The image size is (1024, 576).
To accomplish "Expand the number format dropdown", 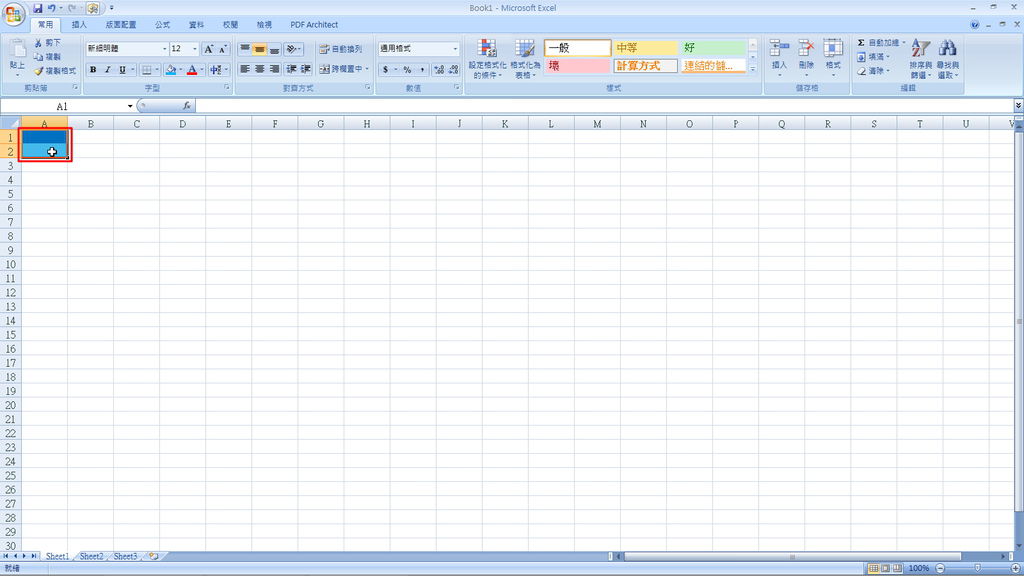I will [x=455, y=49].
